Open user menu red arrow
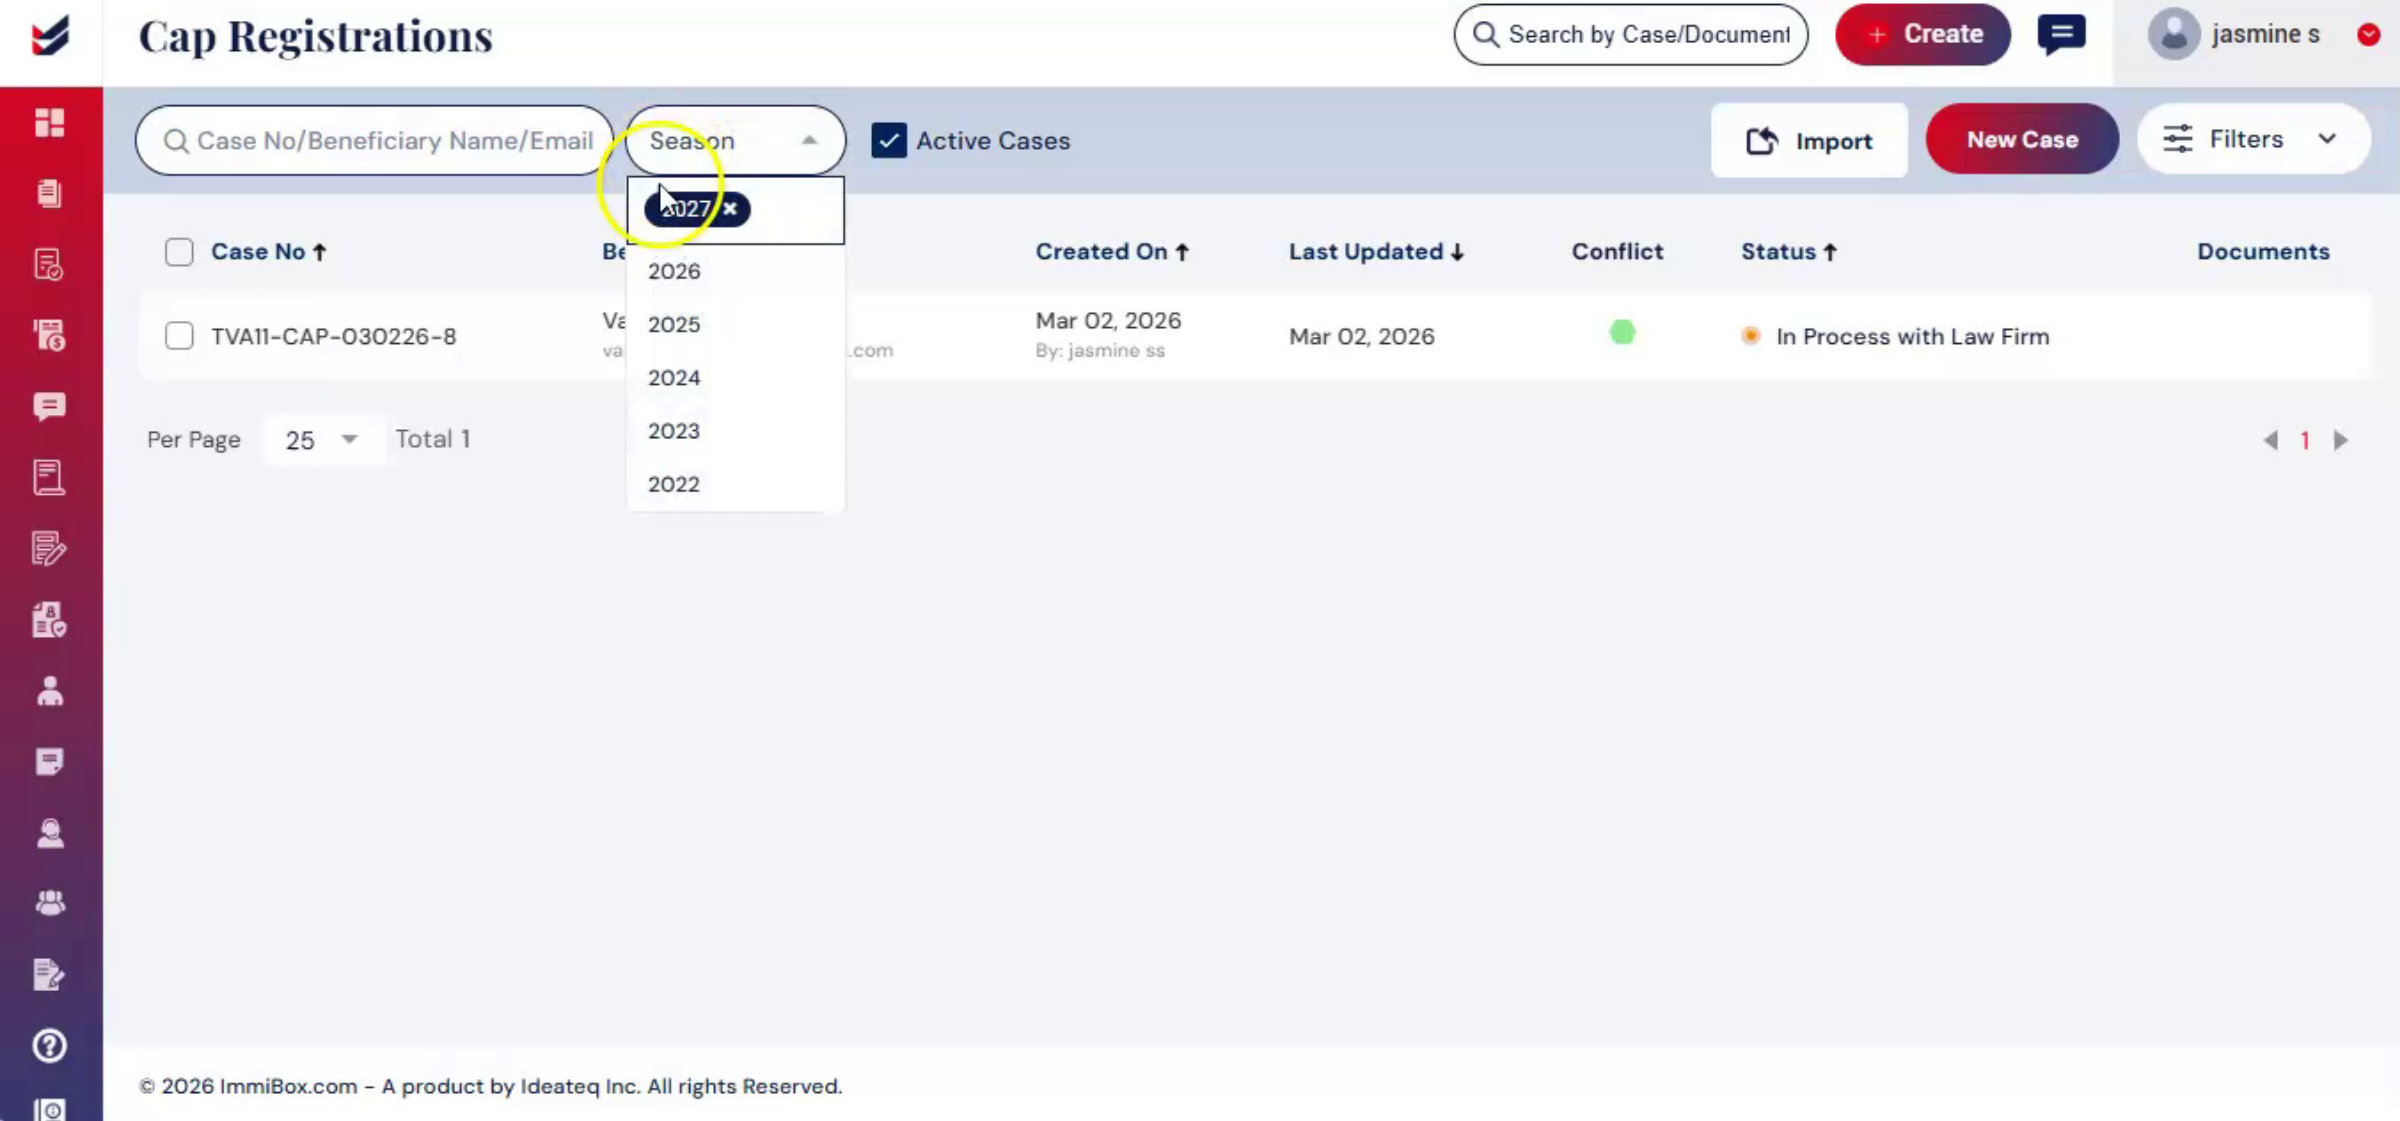2400x1121 pixels. (x=2368, y=34)
